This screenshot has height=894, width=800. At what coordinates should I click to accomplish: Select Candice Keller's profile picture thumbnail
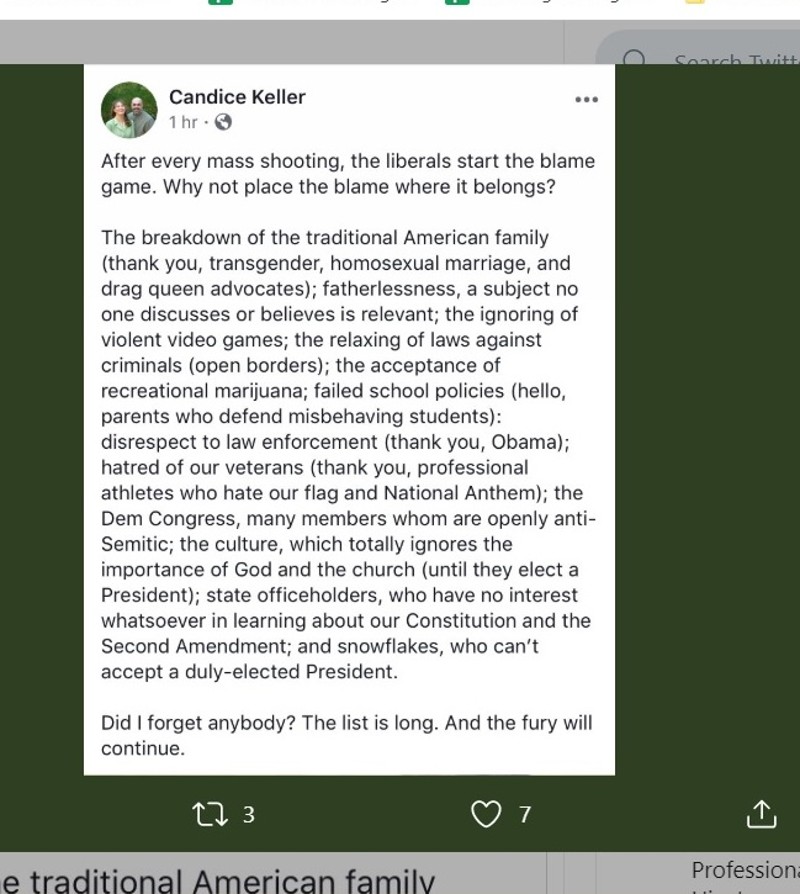click(x=128, y=109)
